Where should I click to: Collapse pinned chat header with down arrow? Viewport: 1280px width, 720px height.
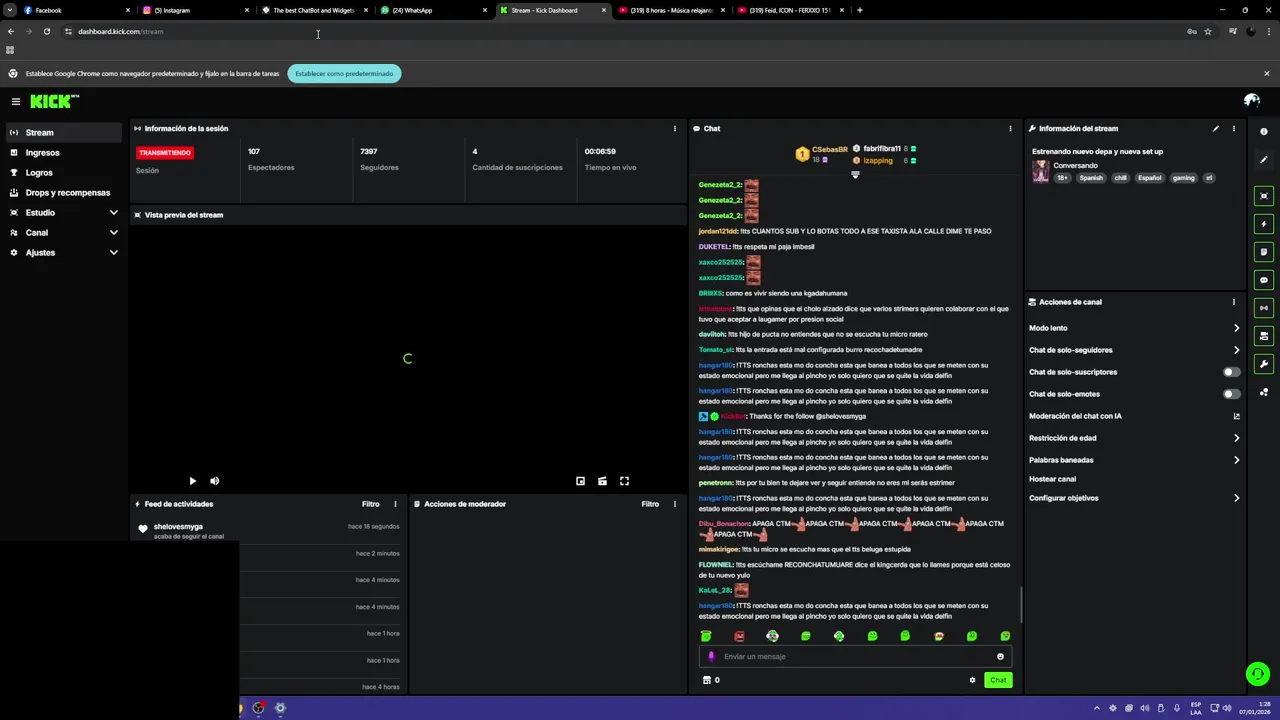pos(855,175)
